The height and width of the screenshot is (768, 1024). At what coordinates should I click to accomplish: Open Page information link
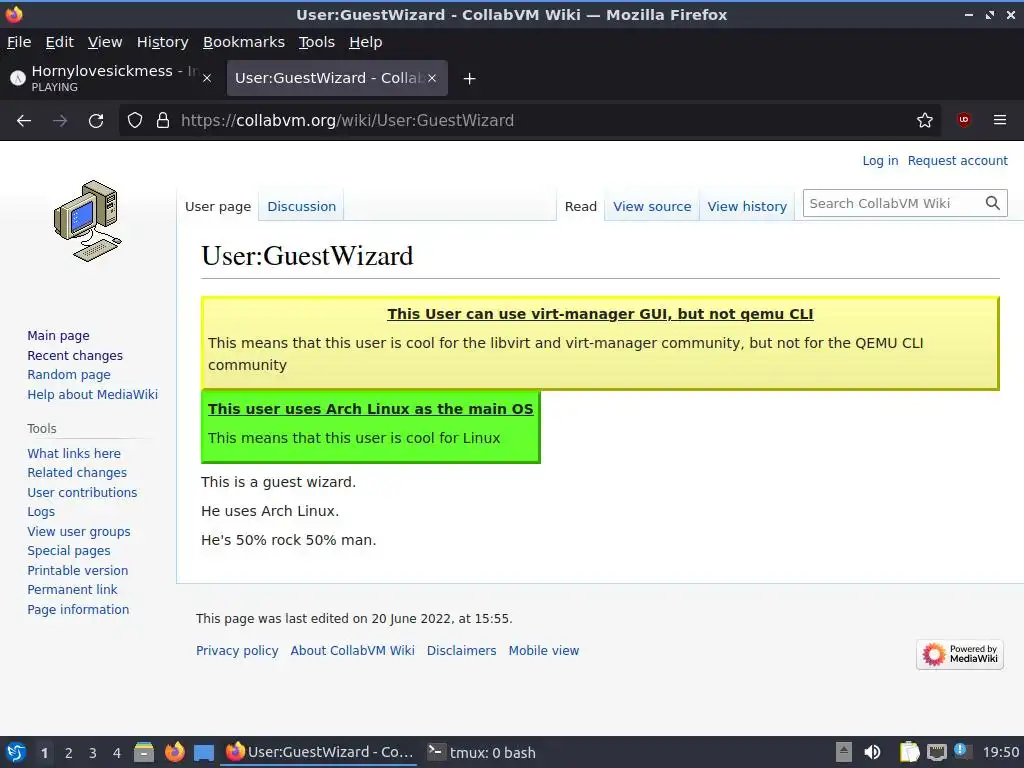click(x=78, y=609)
